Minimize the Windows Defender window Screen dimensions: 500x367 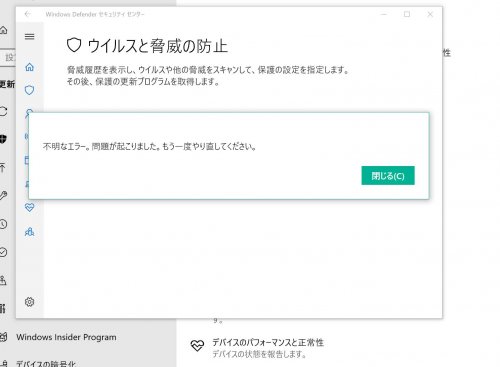tap(384, 14)
